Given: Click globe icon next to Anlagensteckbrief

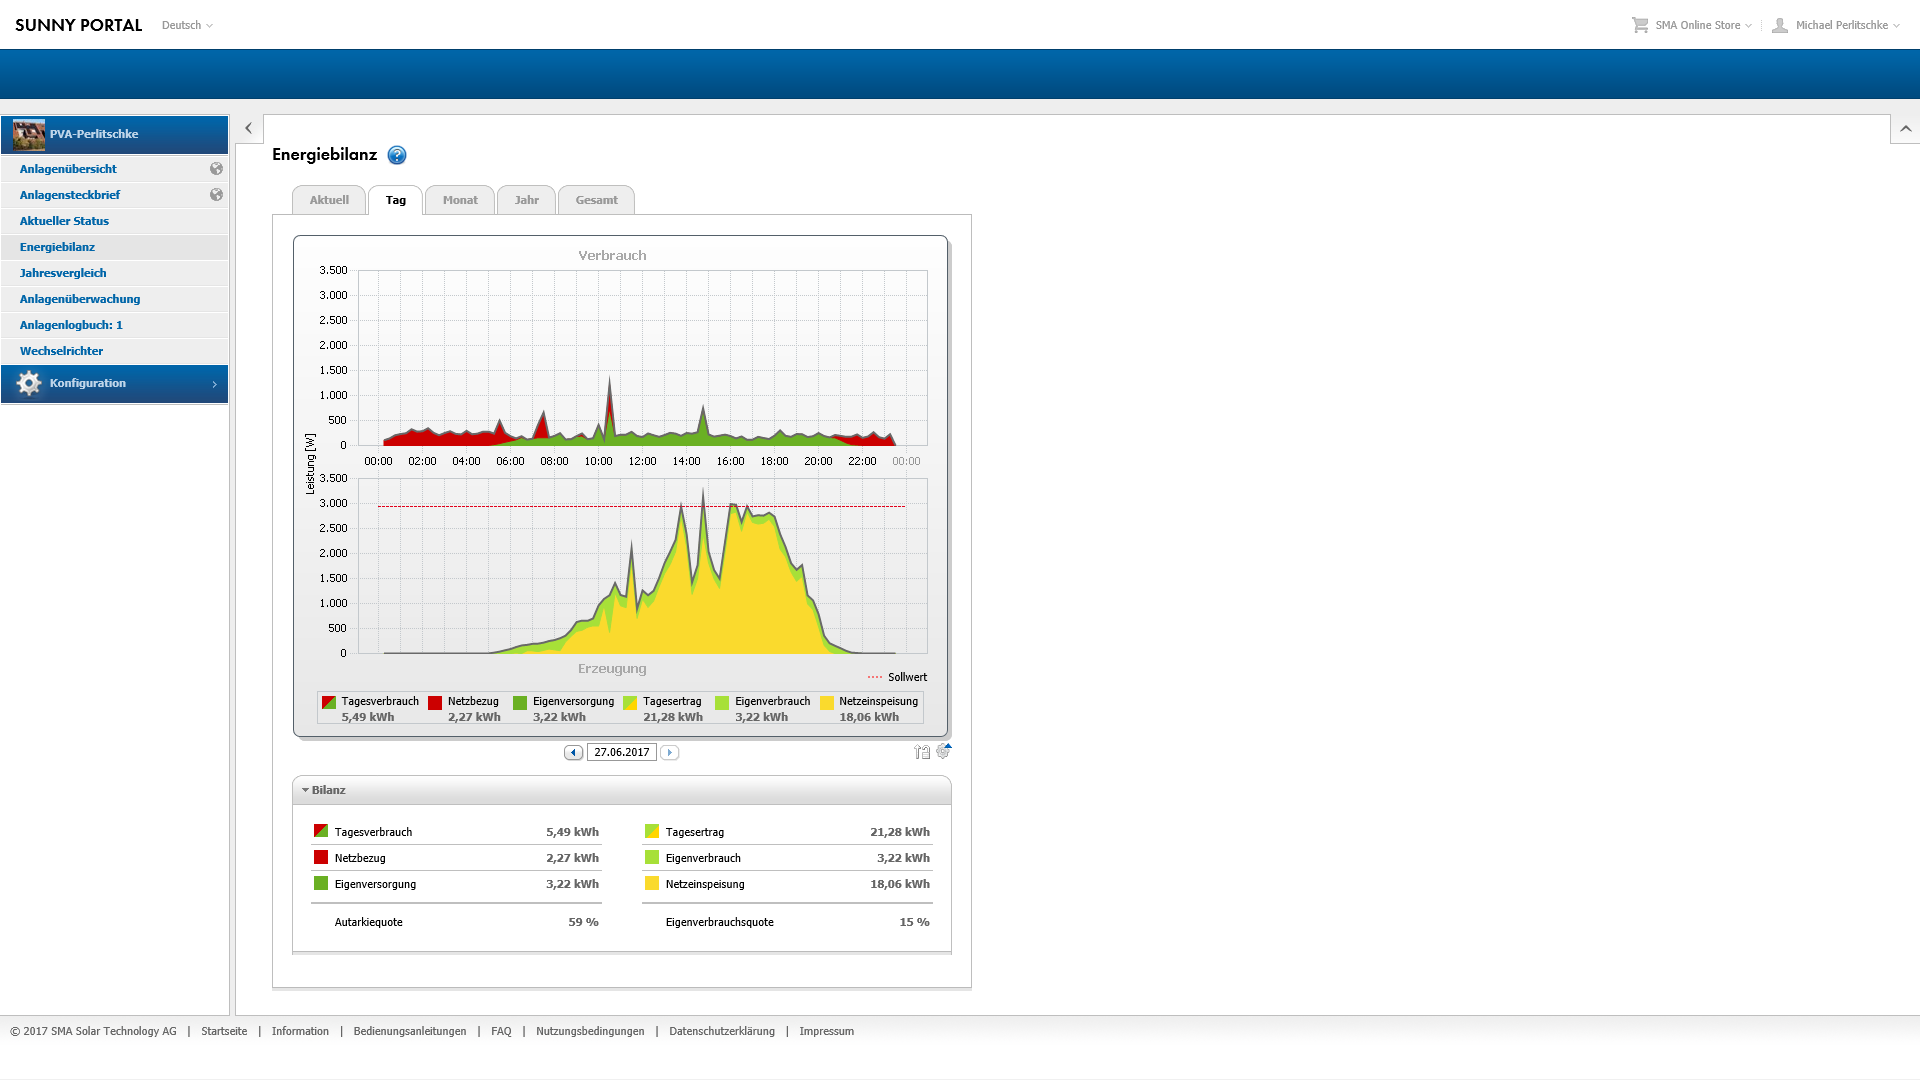Looking at the screenshot, I should pyautogui.click(x=216, y=195).
